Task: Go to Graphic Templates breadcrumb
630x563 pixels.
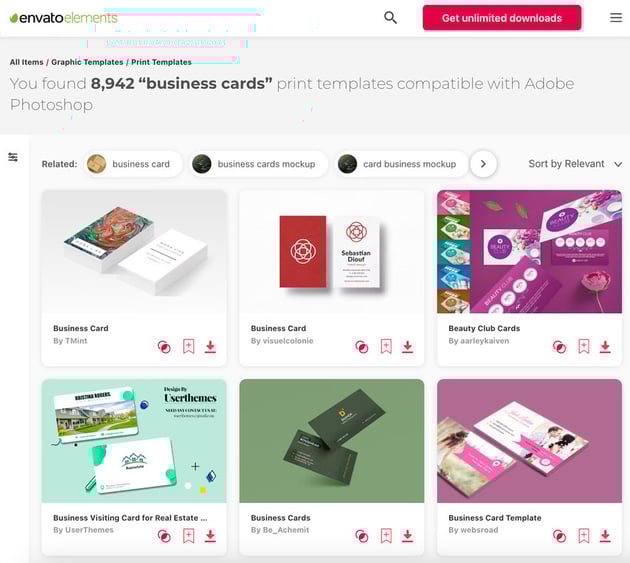Action: (87, 62)
